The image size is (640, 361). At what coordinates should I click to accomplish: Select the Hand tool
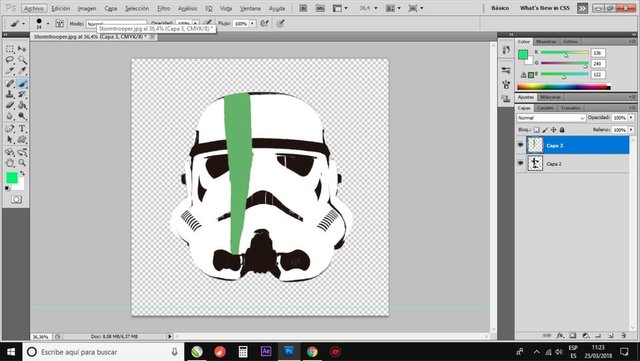pos(10,163)
